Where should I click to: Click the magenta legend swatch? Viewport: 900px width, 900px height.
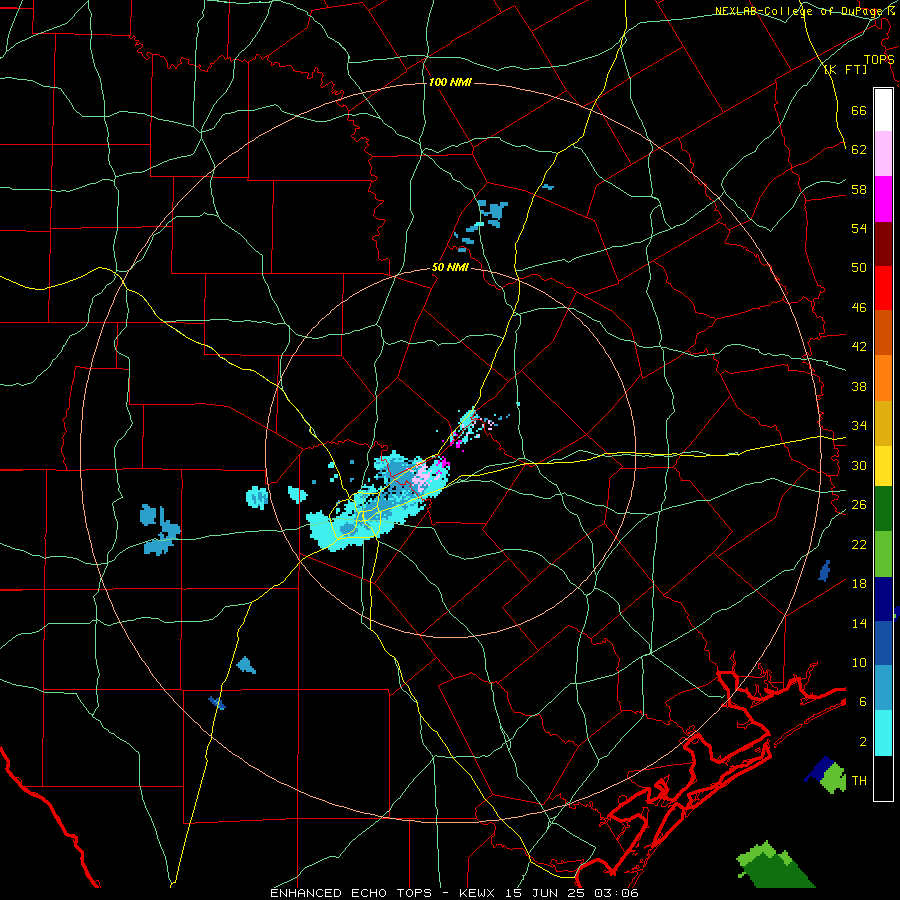[x=883, y=199]
